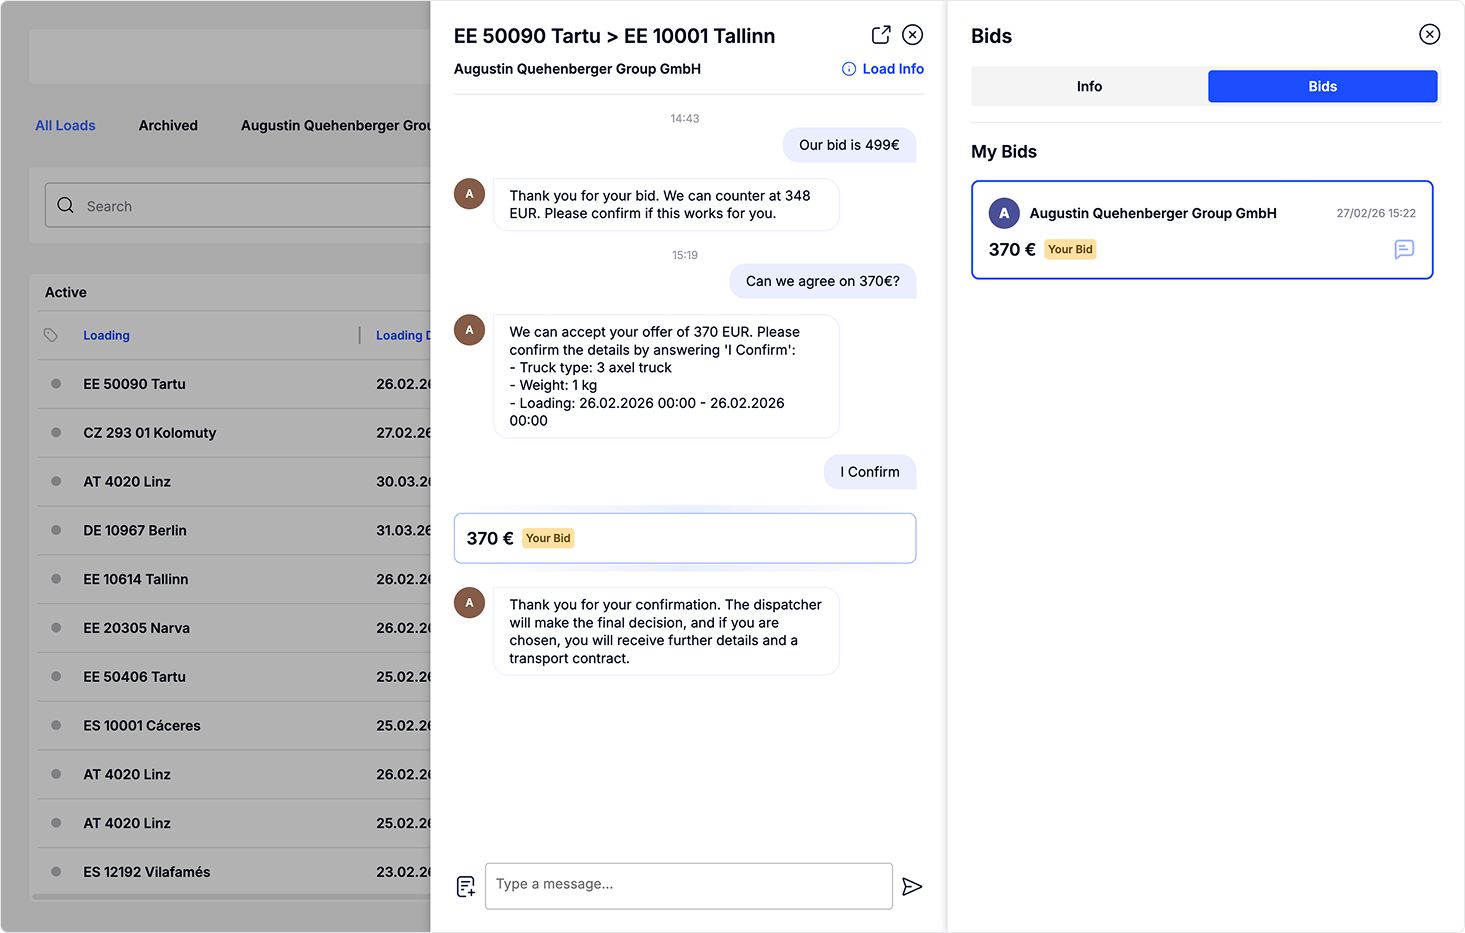Image resolution: width=1465 pixels, height=933 pixels.
Task: Send the message with paper plane icon
Action: click(x=911, y=886)
